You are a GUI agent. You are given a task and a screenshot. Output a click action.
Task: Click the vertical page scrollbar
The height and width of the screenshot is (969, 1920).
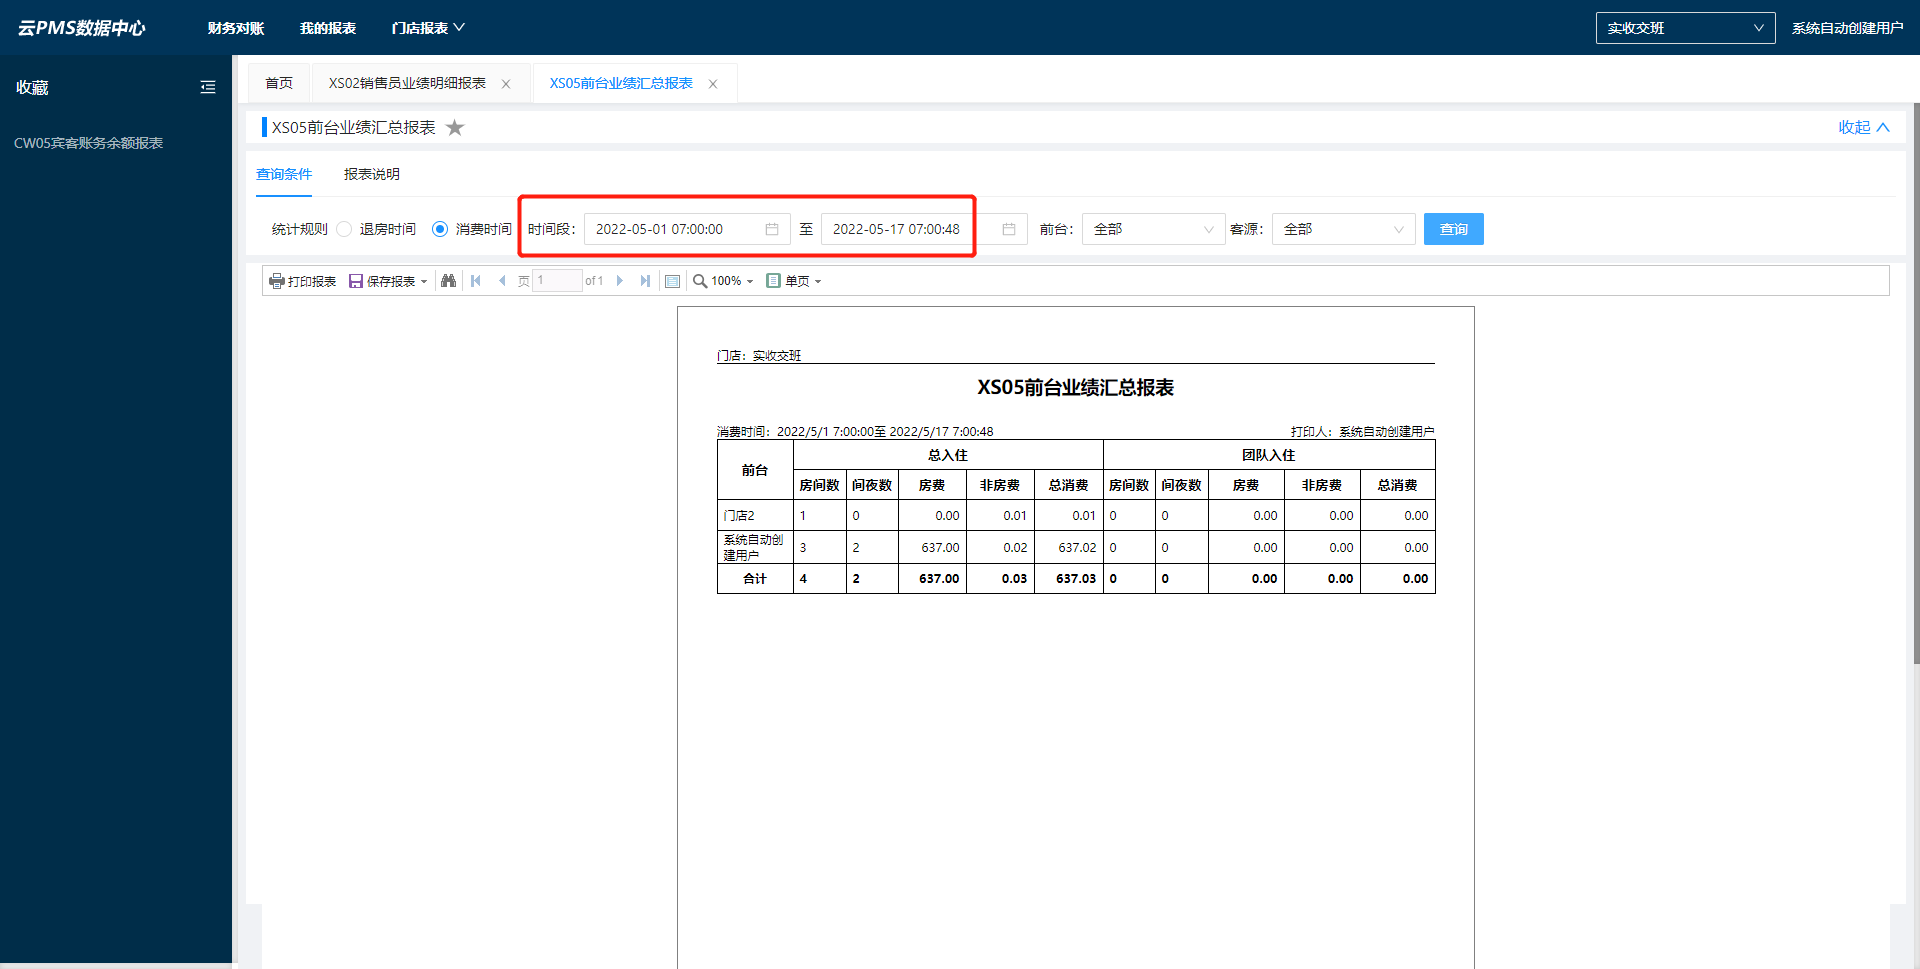(1916, 385)
